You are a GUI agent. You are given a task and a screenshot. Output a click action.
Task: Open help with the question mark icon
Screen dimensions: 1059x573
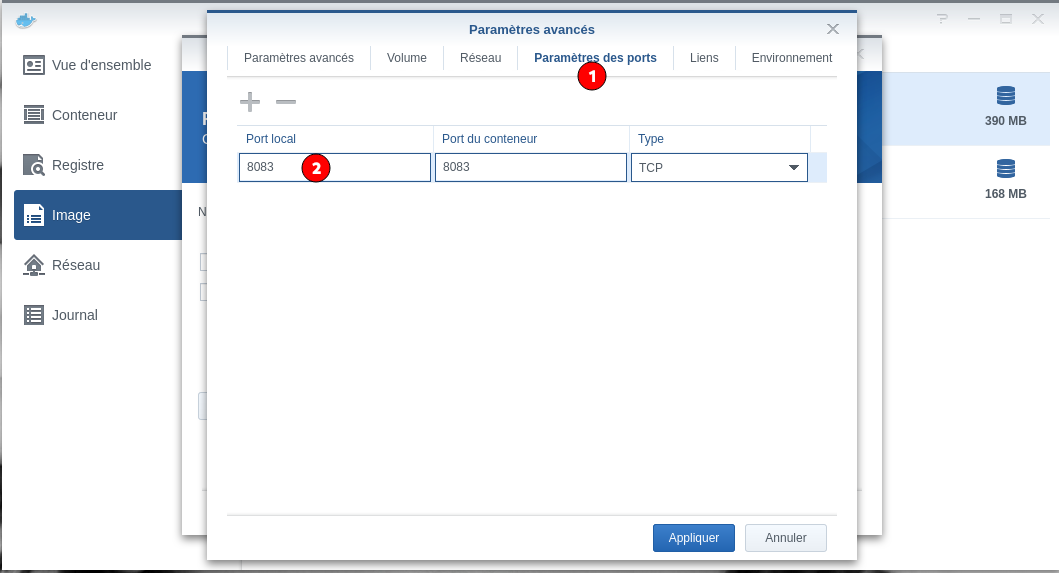click(942, 19)
